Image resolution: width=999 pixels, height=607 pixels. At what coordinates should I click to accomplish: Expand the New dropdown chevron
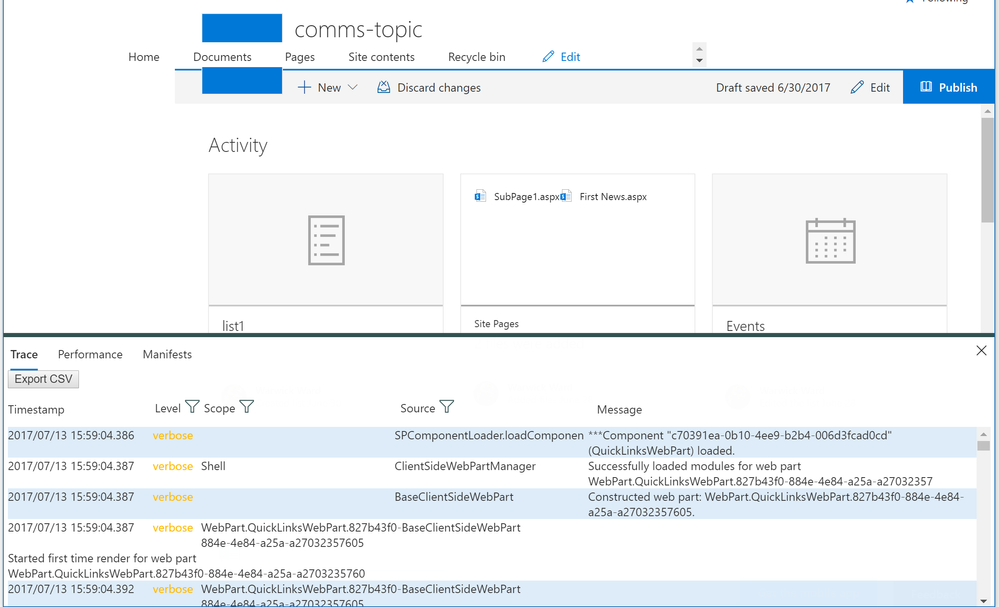pyautogui.click(x=352, y=87)
